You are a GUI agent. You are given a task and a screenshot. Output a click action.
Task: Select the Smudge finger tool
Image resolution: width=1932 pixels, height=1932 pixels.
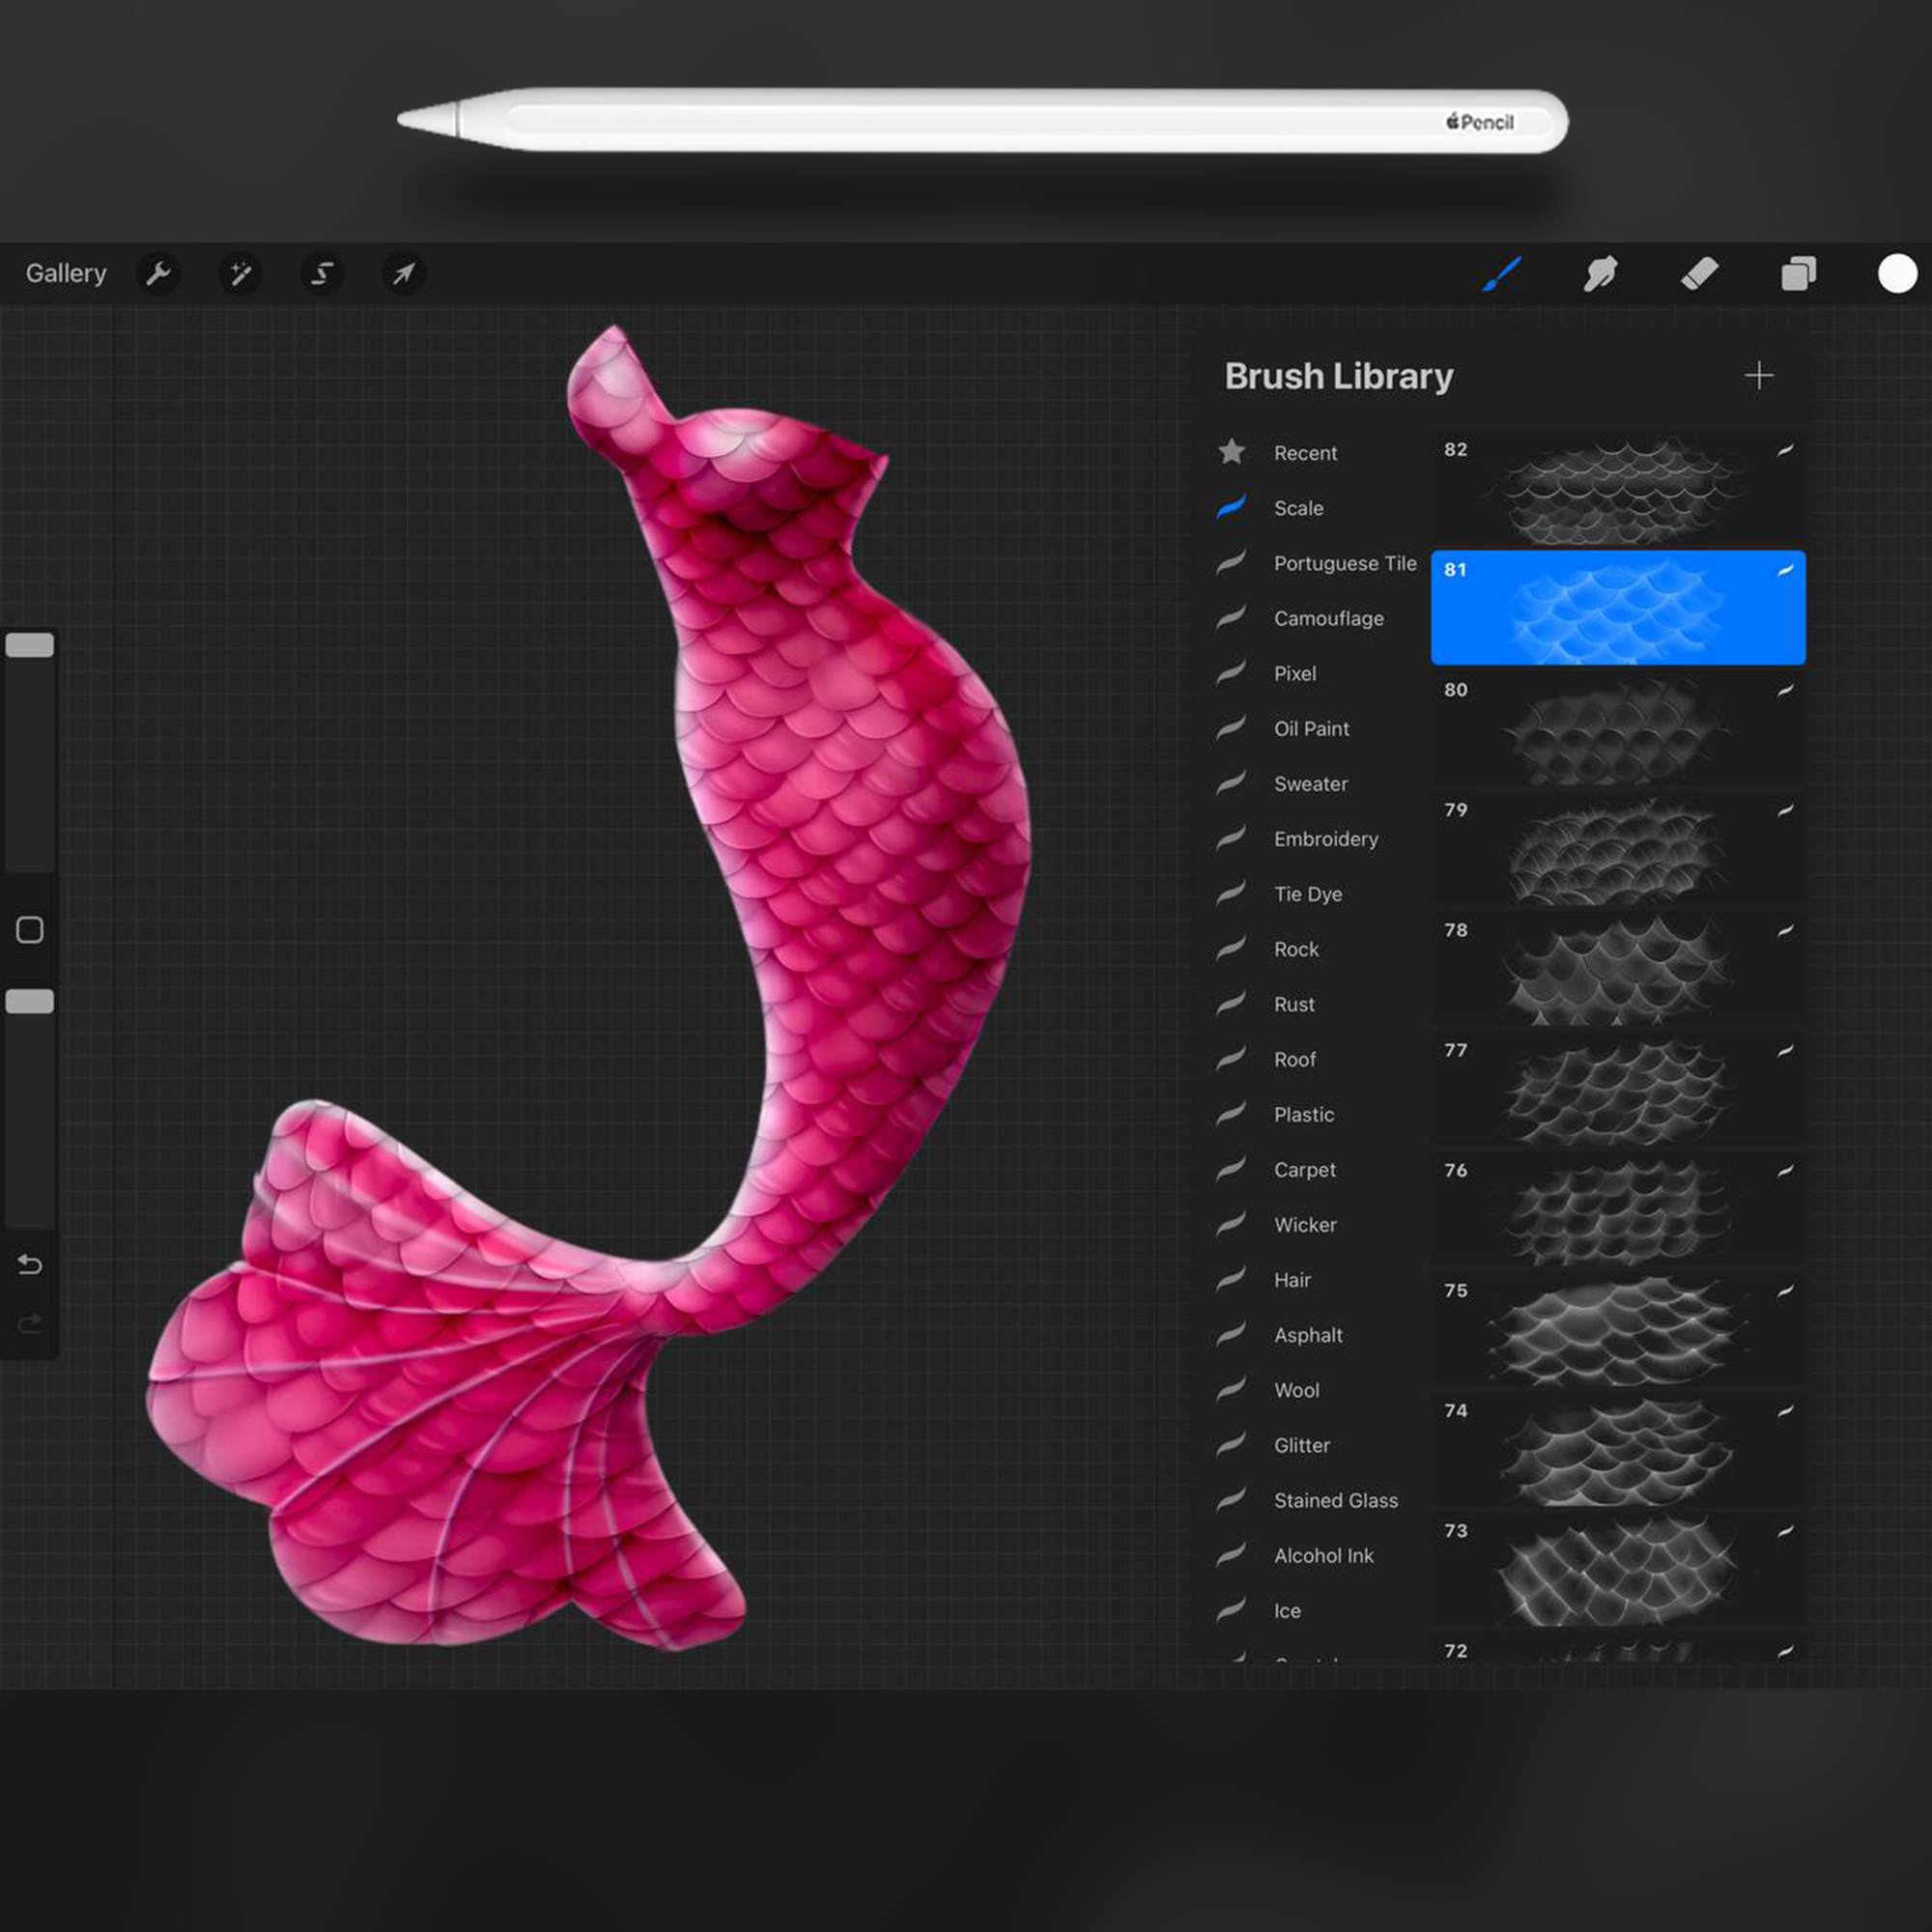tap(1600, 273)
